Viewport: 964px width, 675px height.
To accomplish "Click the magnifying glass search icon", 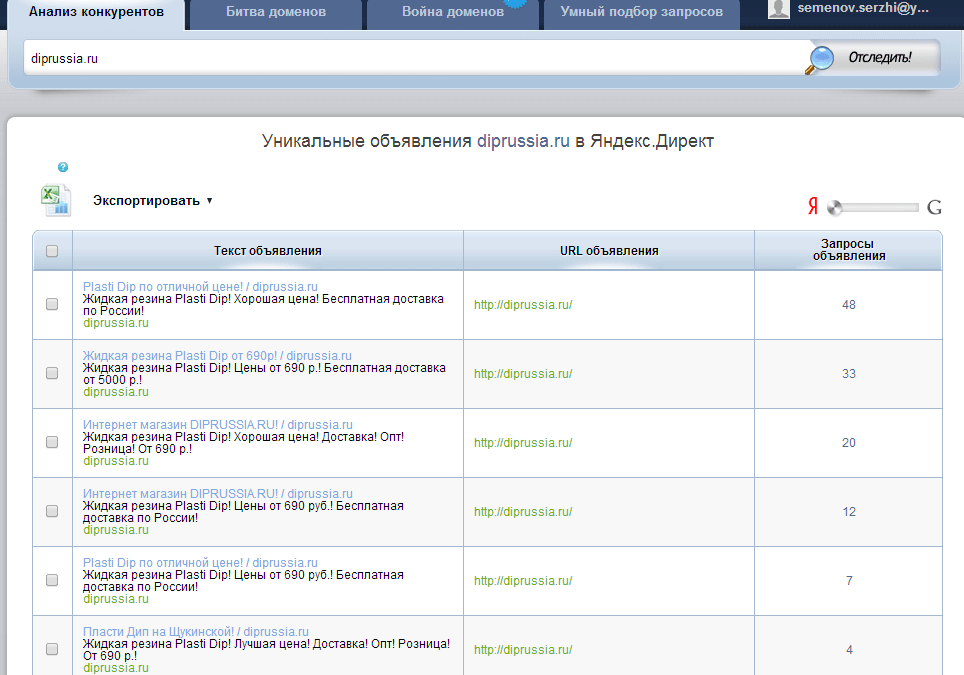I will (820, 59).
